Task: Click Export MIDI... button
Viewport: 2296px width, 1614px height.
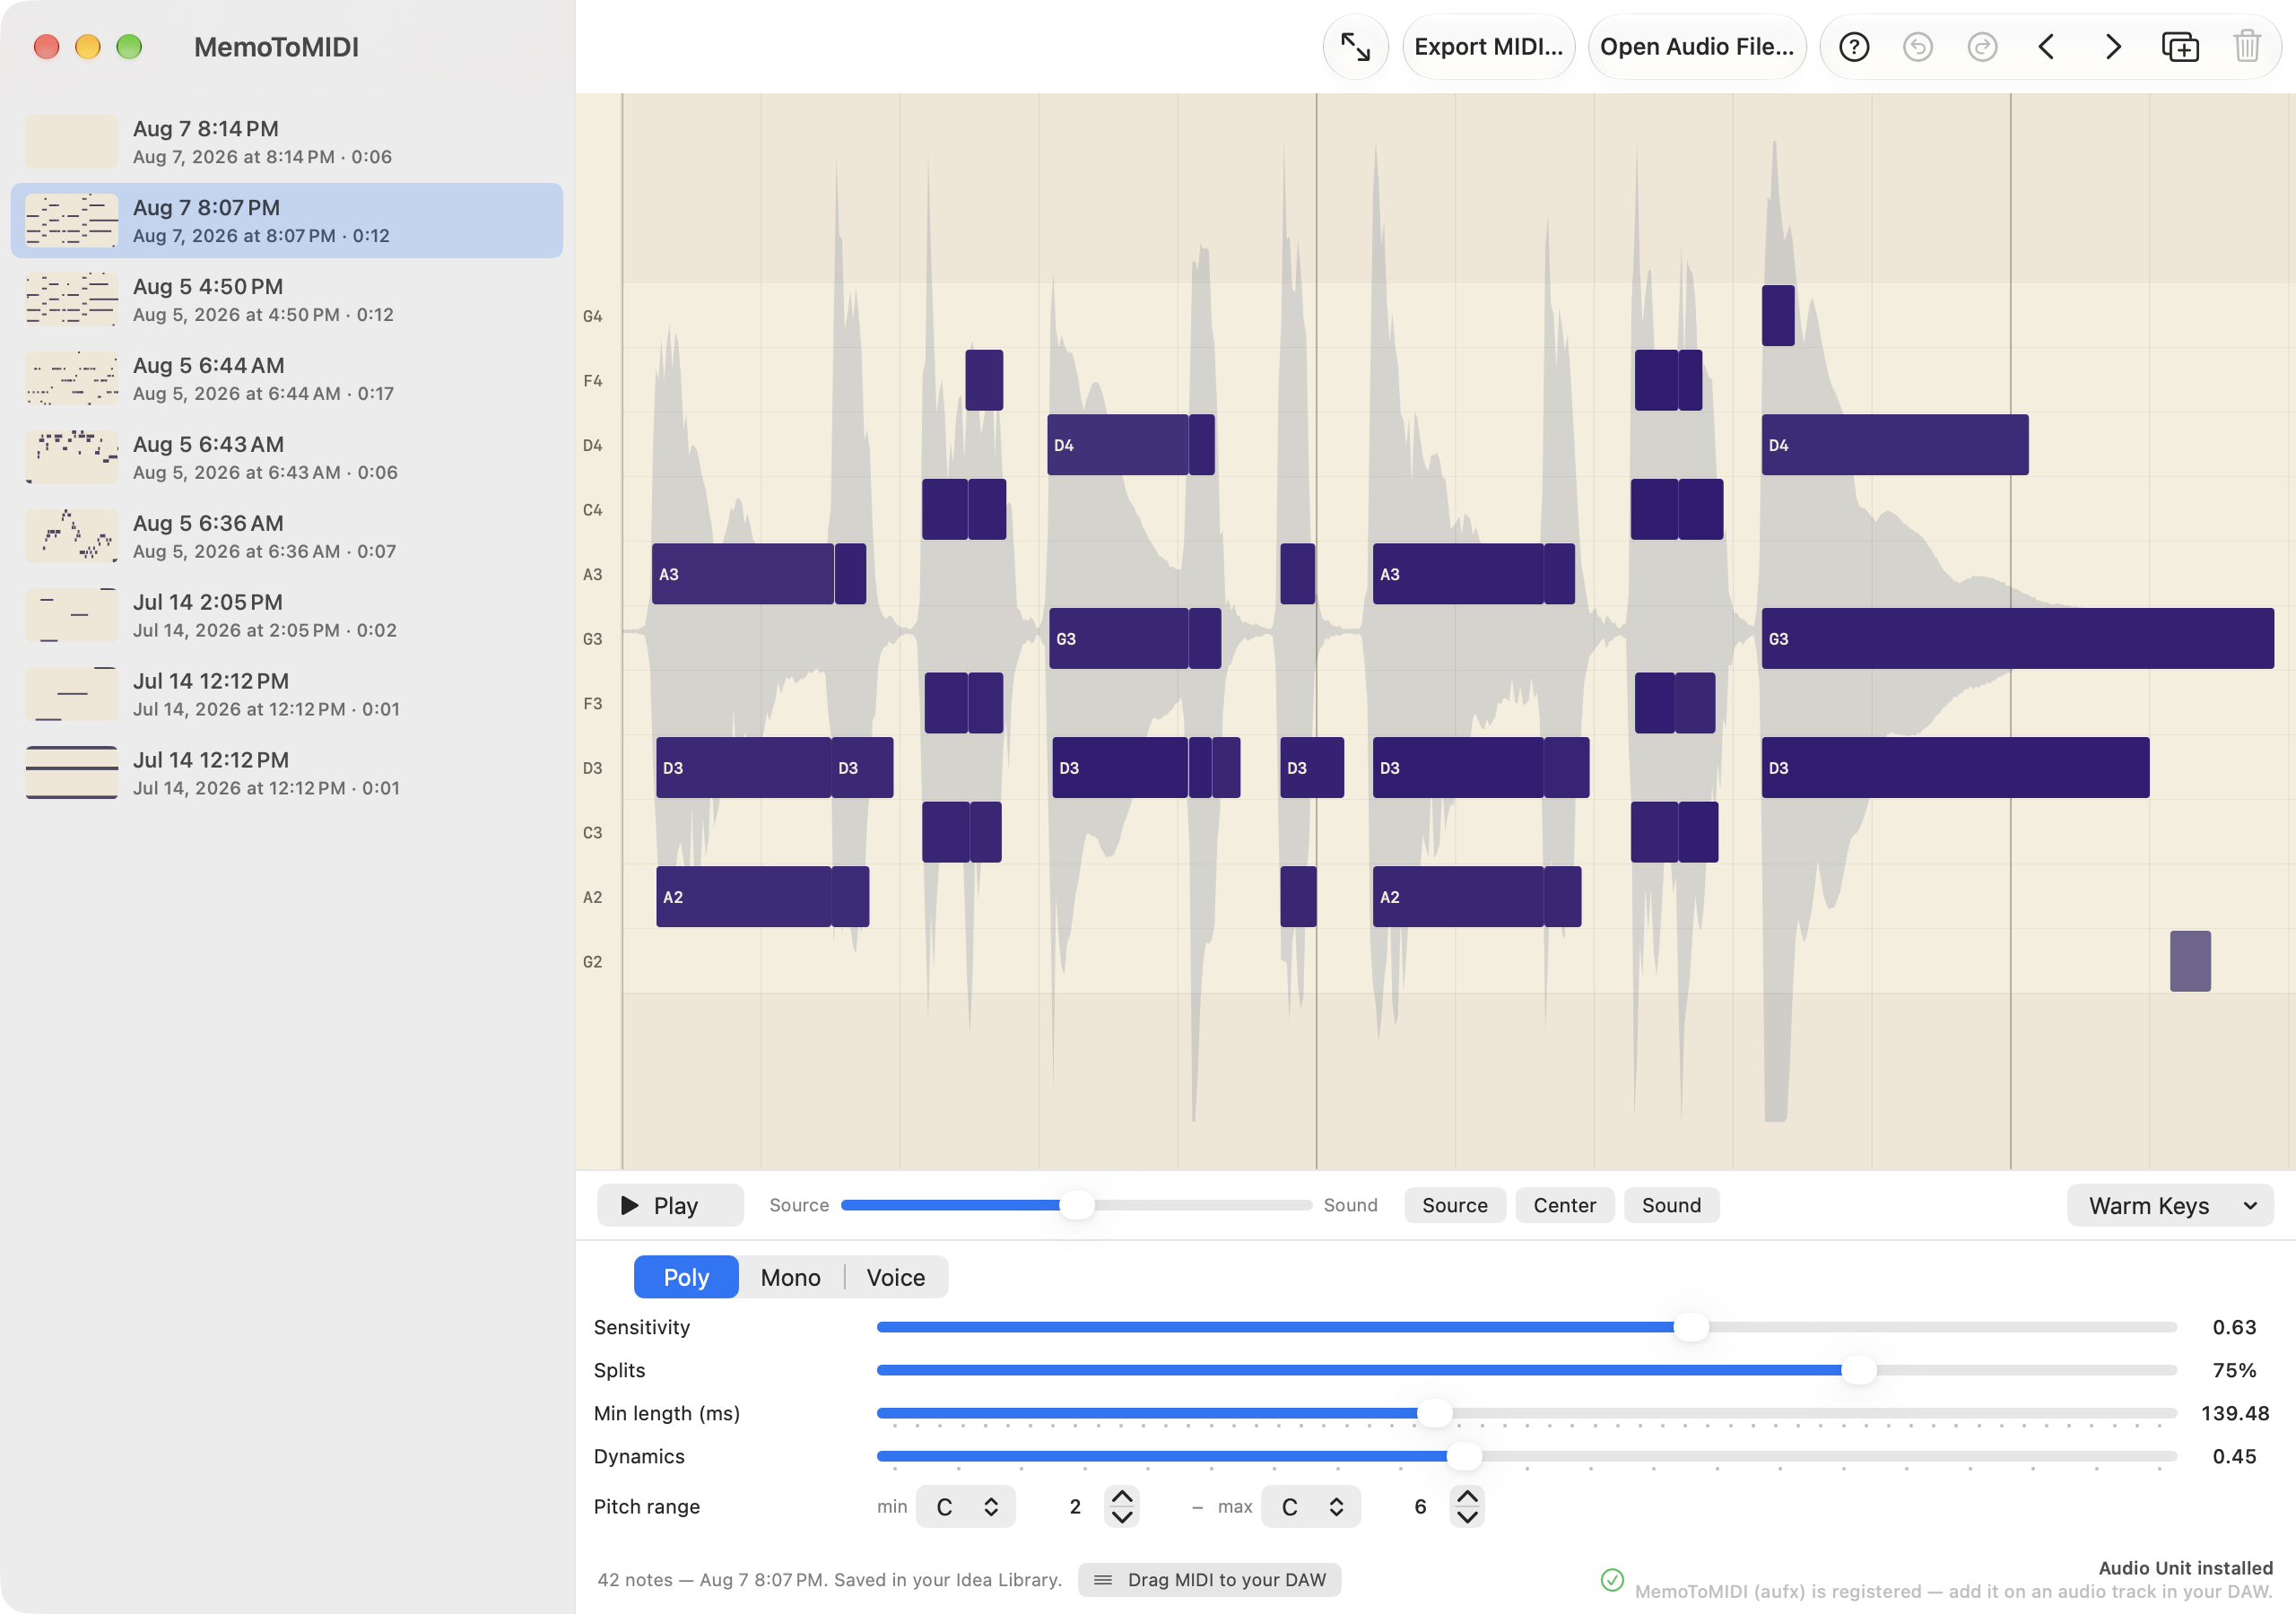Action: coord(1488,47)
